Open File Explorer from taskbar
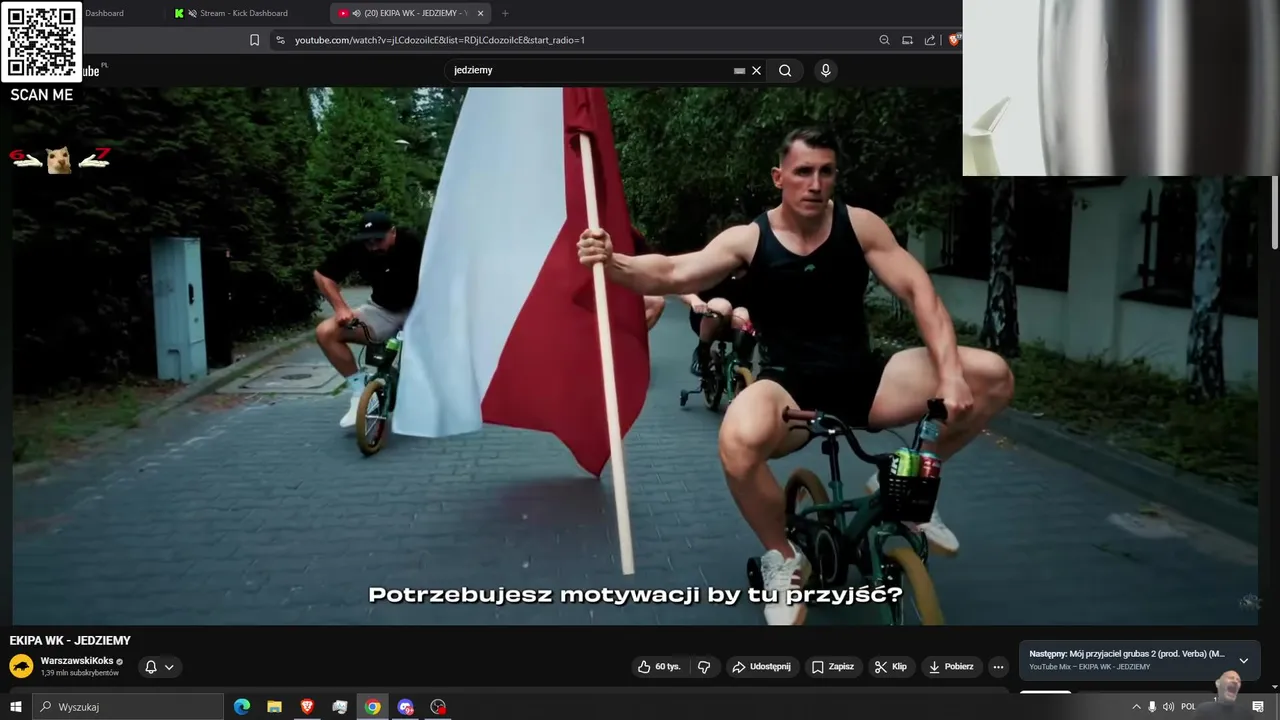 click(x=274, y=707)
